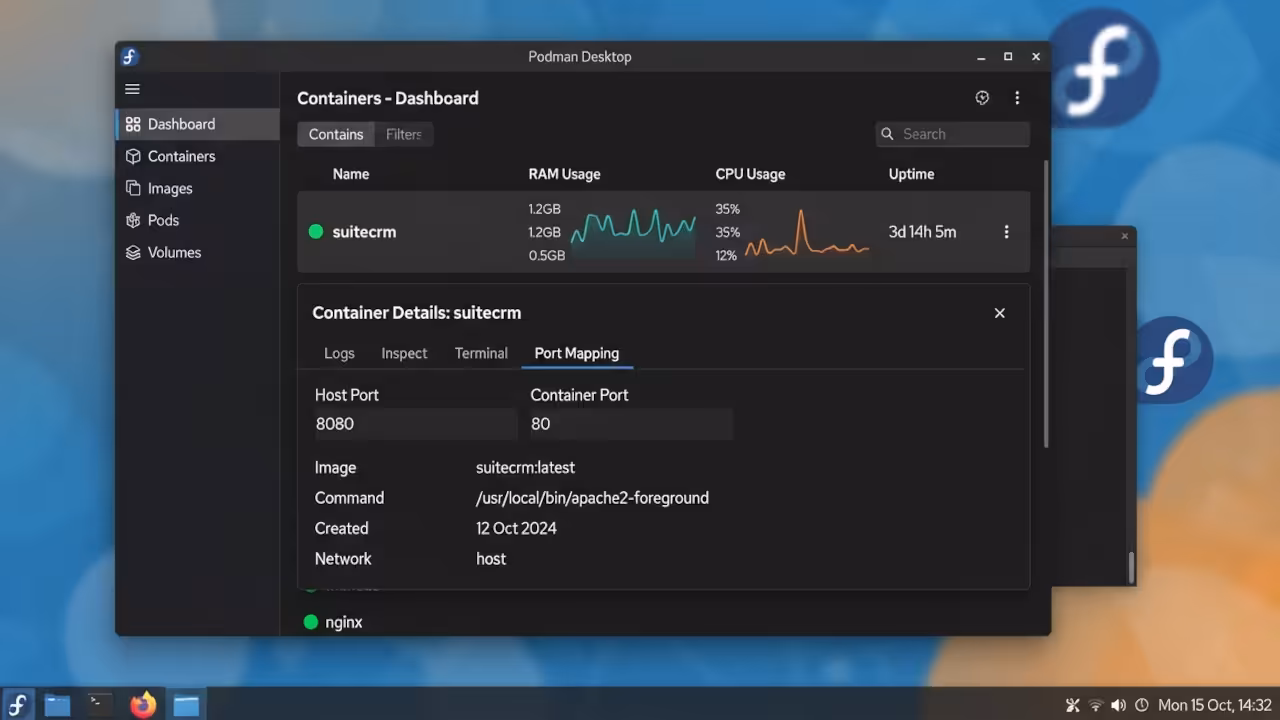Open the Logs tab
1280x720 pixels.
coord(339,353)
